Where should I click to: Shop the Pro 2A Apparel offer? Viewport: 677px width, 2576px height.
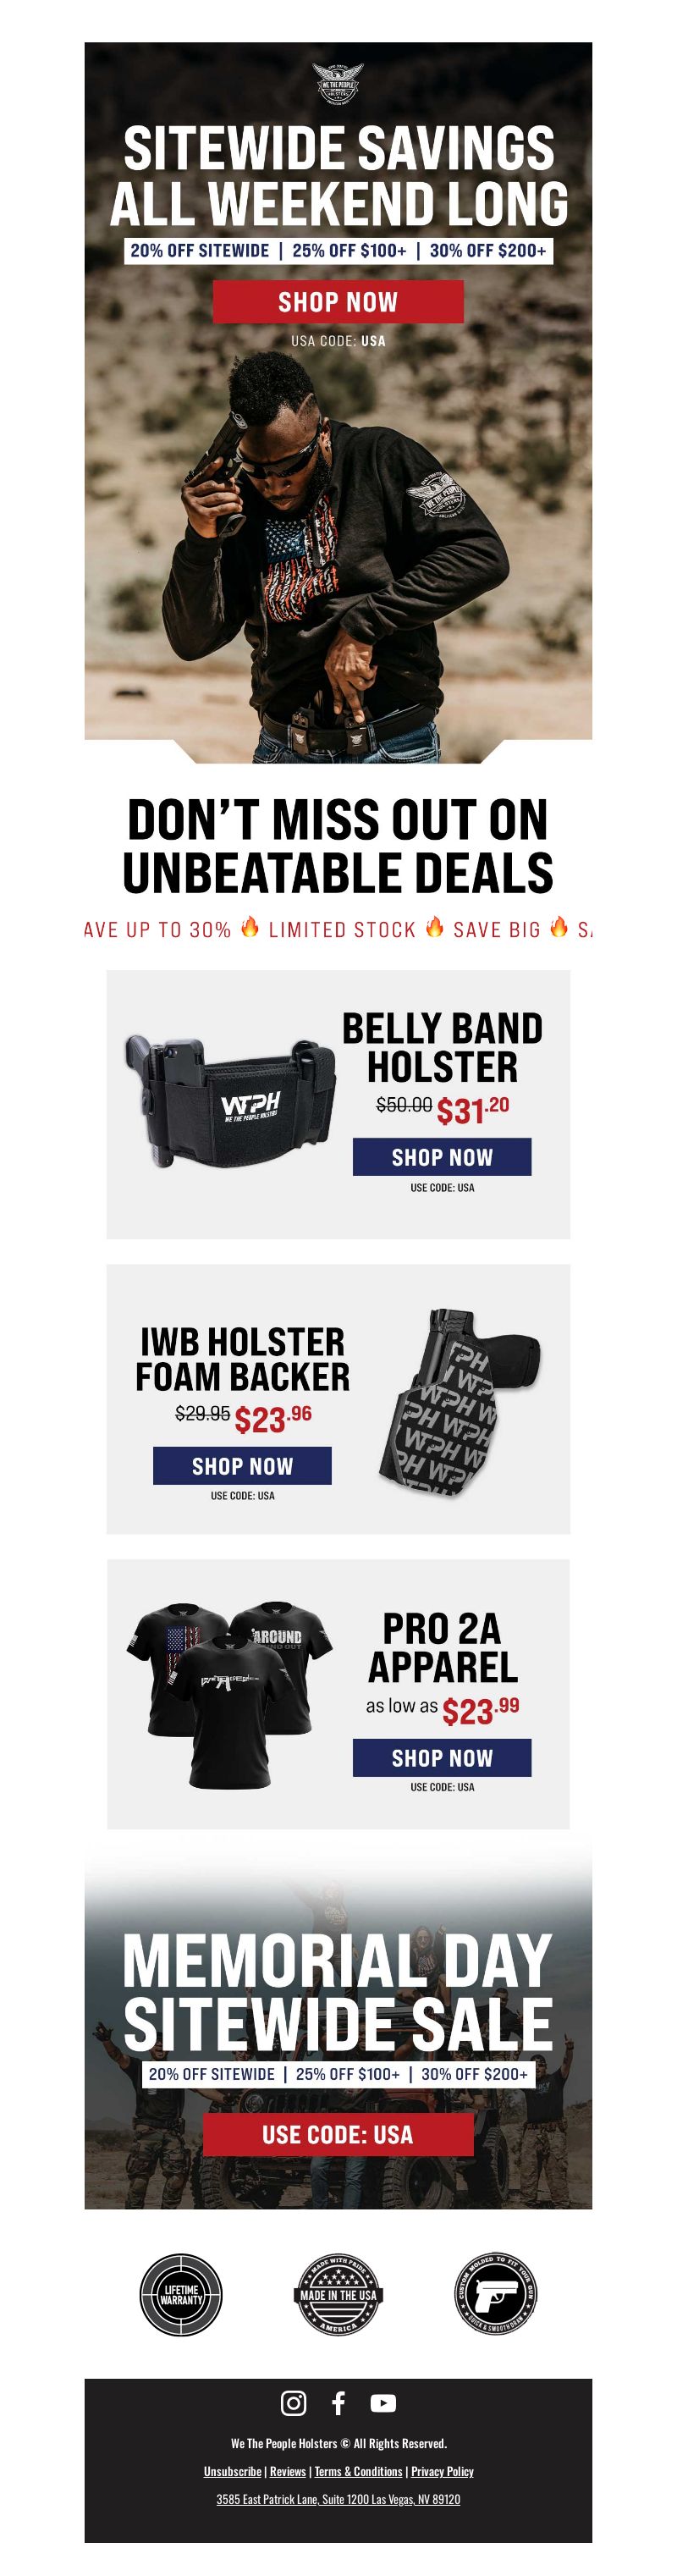pos(442,1757)
